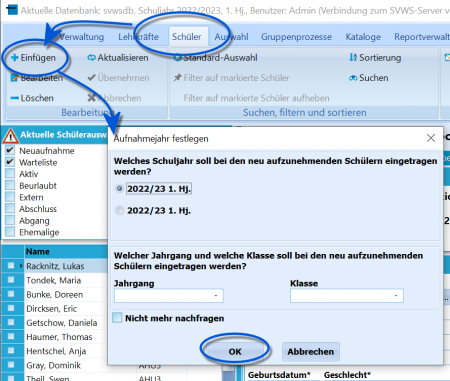Check the Nicht mehr nachfragen box

pyautogui.click(x=117, y=318)
